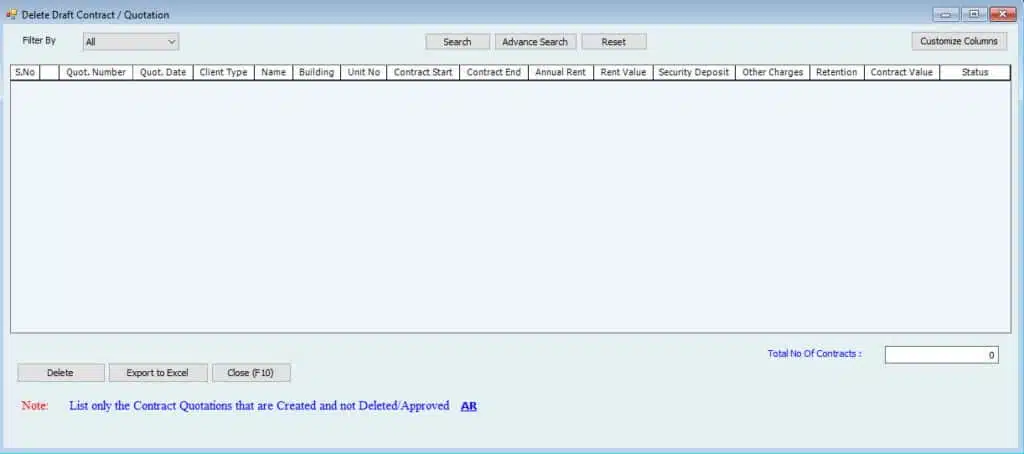Click the Rent Value column header
This screenshot has height=454, width=1024.
click(623, 73)
